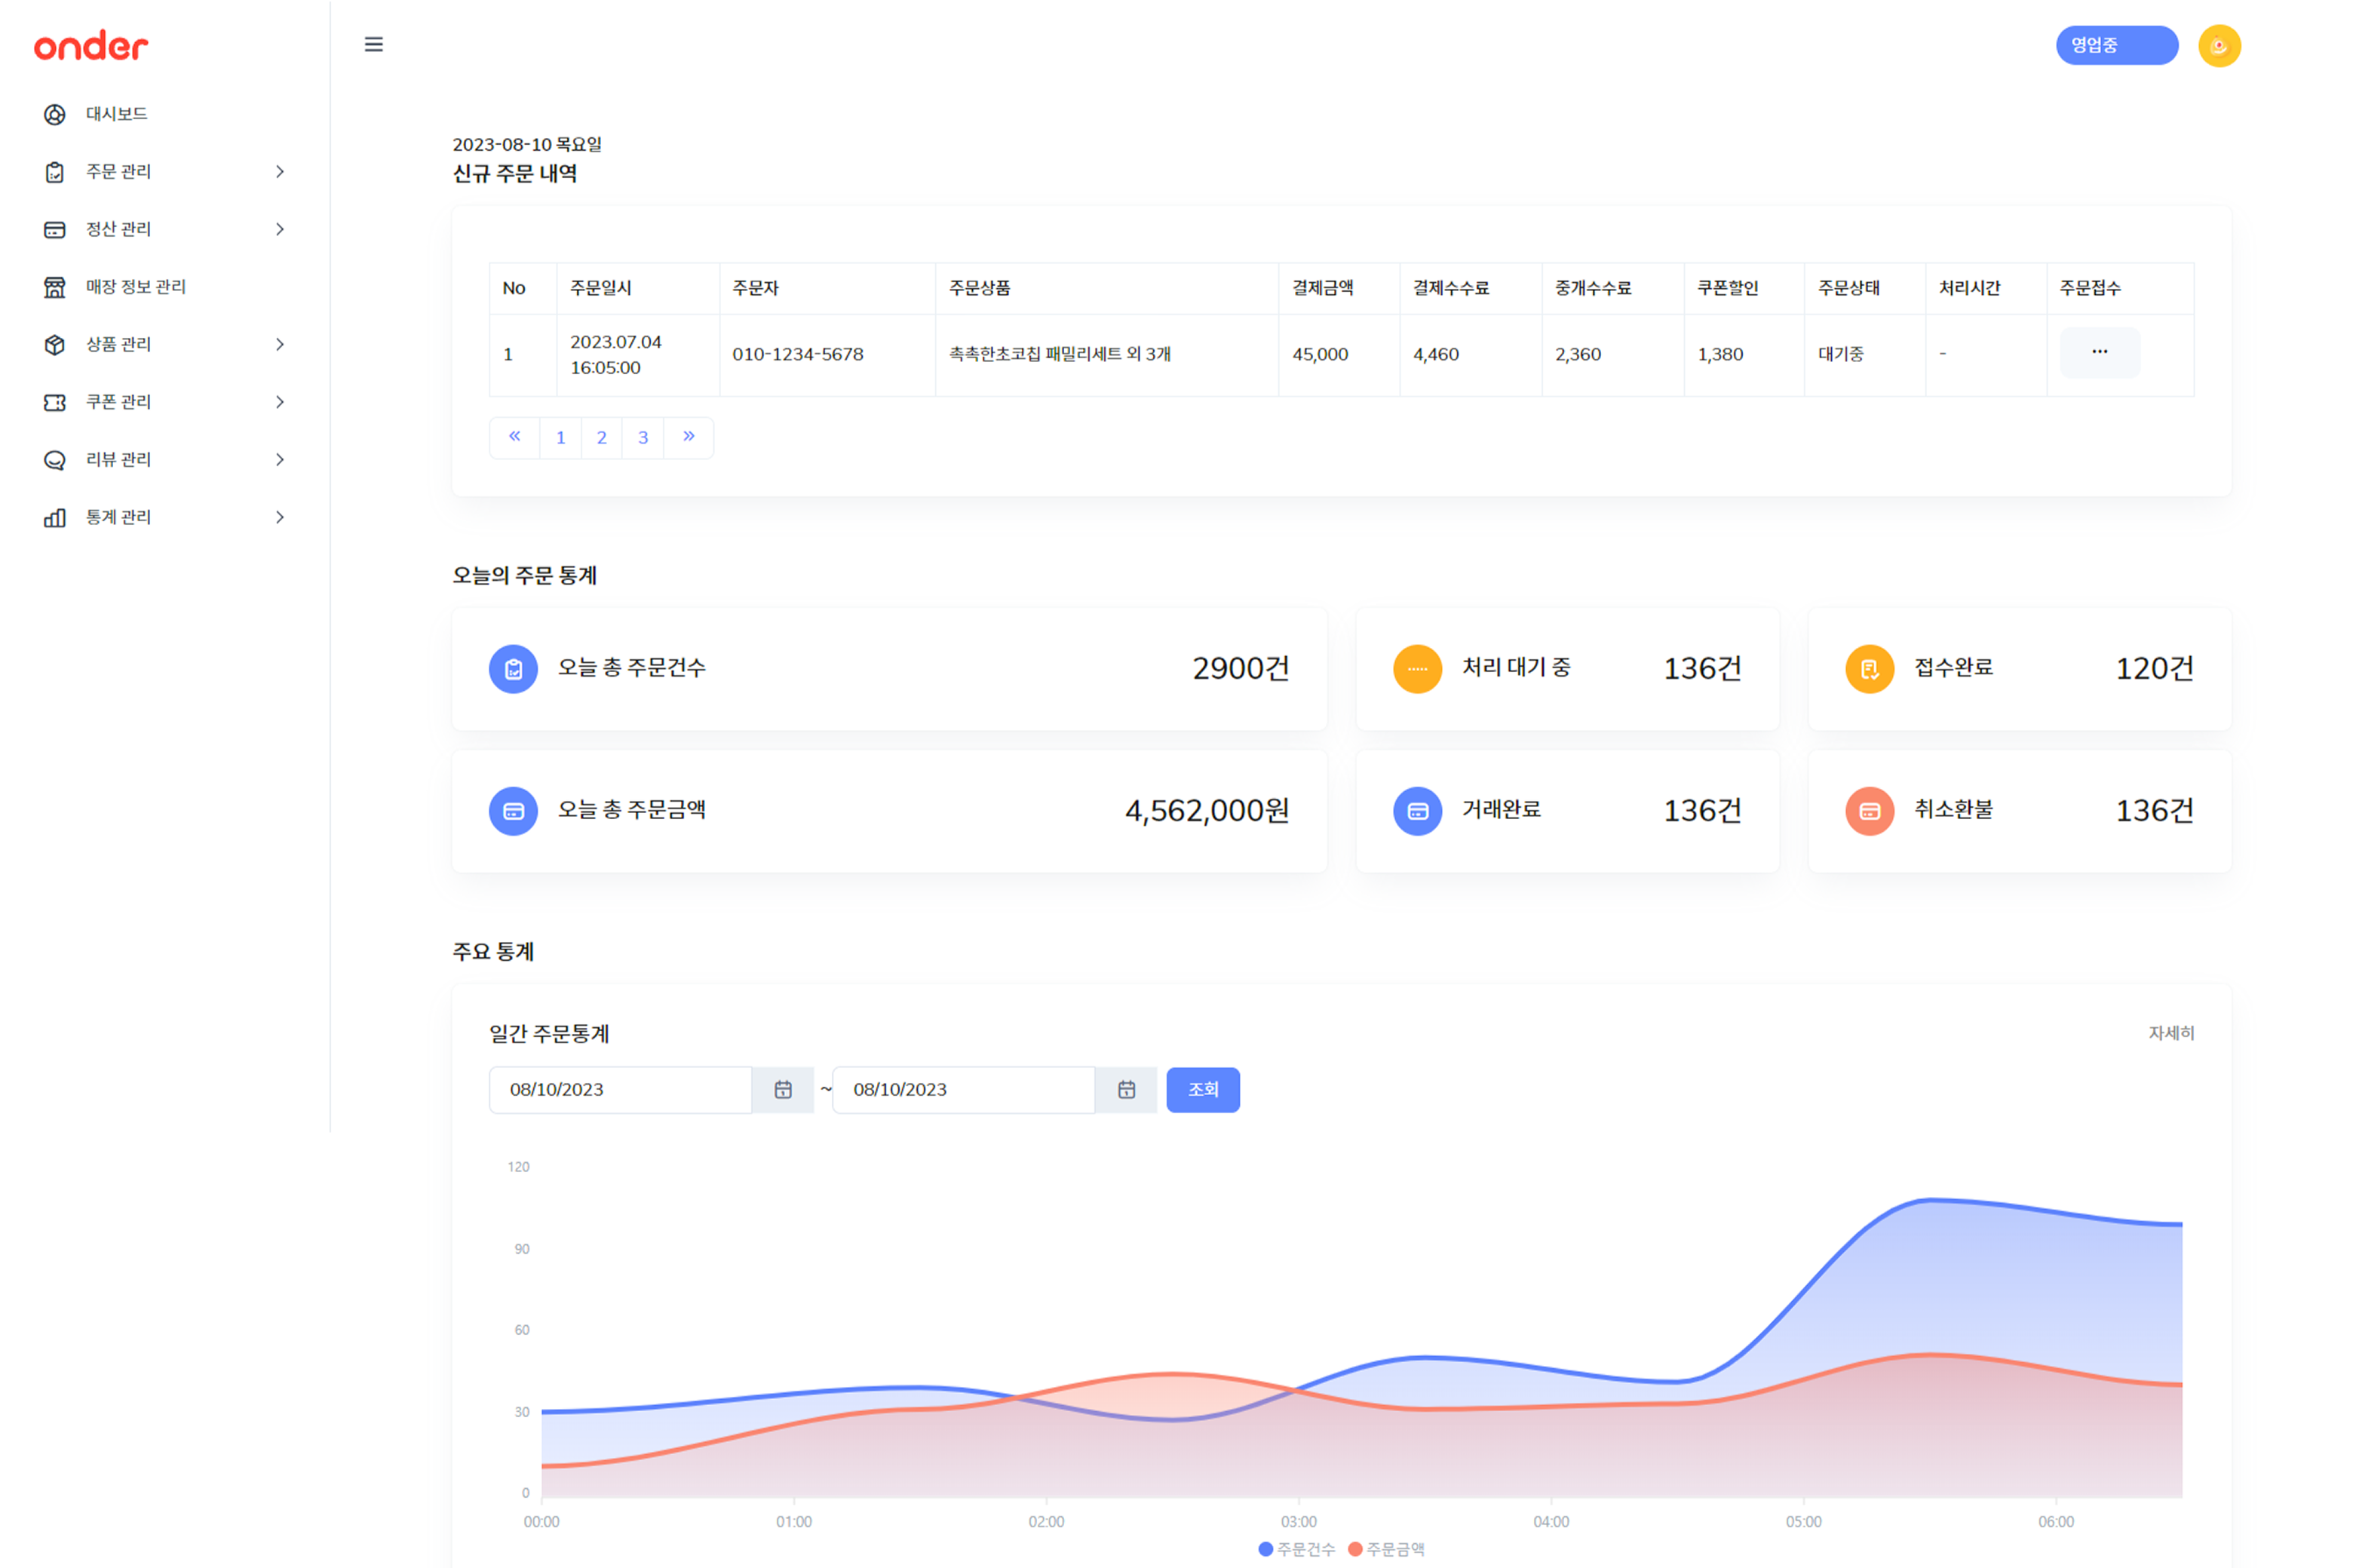The width and height of the screenshot is (2353, 1568).
Task: Open the end date calendar icon
Action: tap(1126, 1089)
